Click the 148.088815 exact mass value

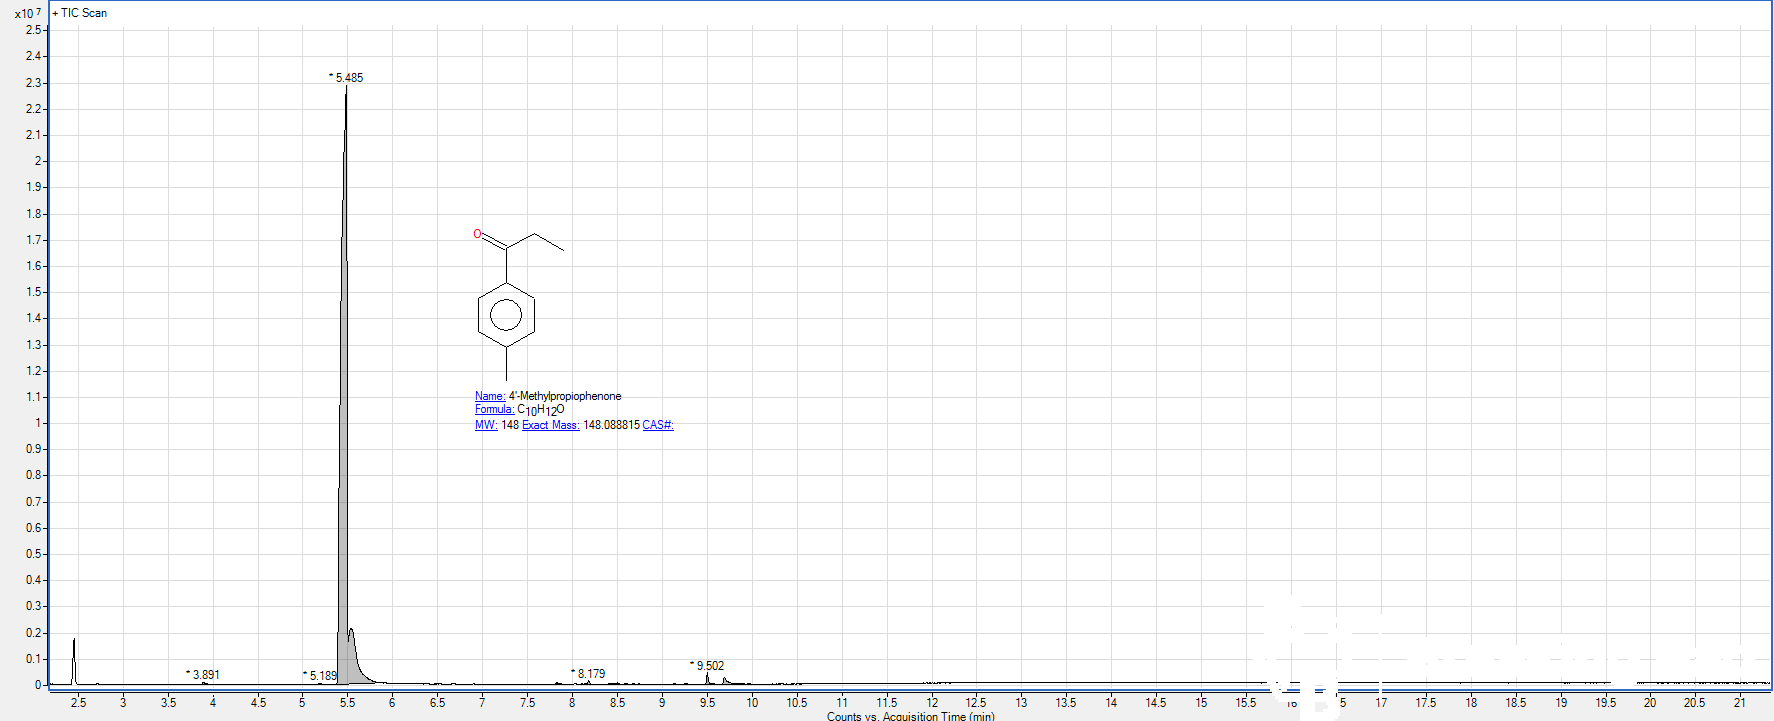611,425
